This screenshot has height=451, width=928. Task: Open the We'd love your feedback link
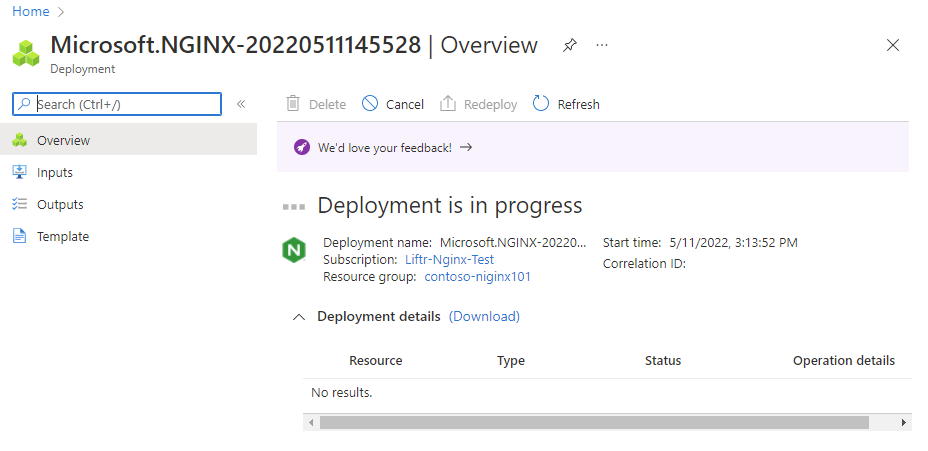[x=385, y=148]
